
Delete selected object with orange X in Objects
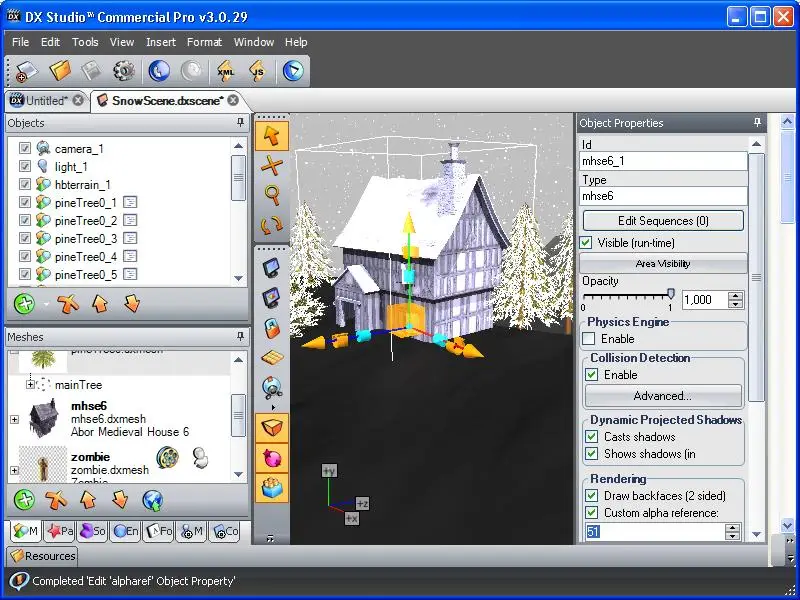point(68,304)
